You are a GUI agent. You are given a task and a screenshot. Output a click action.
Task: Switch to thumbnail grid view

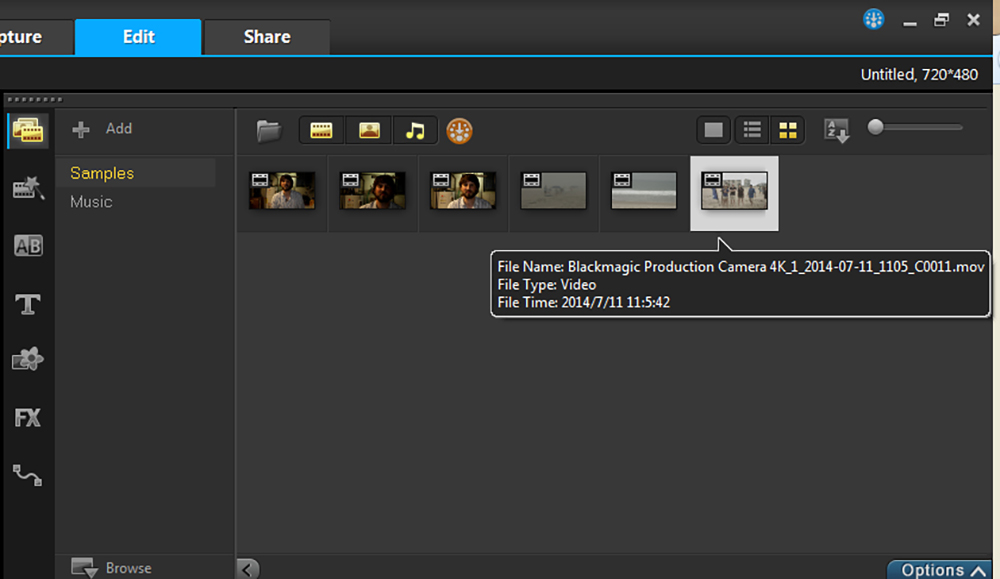788,131
